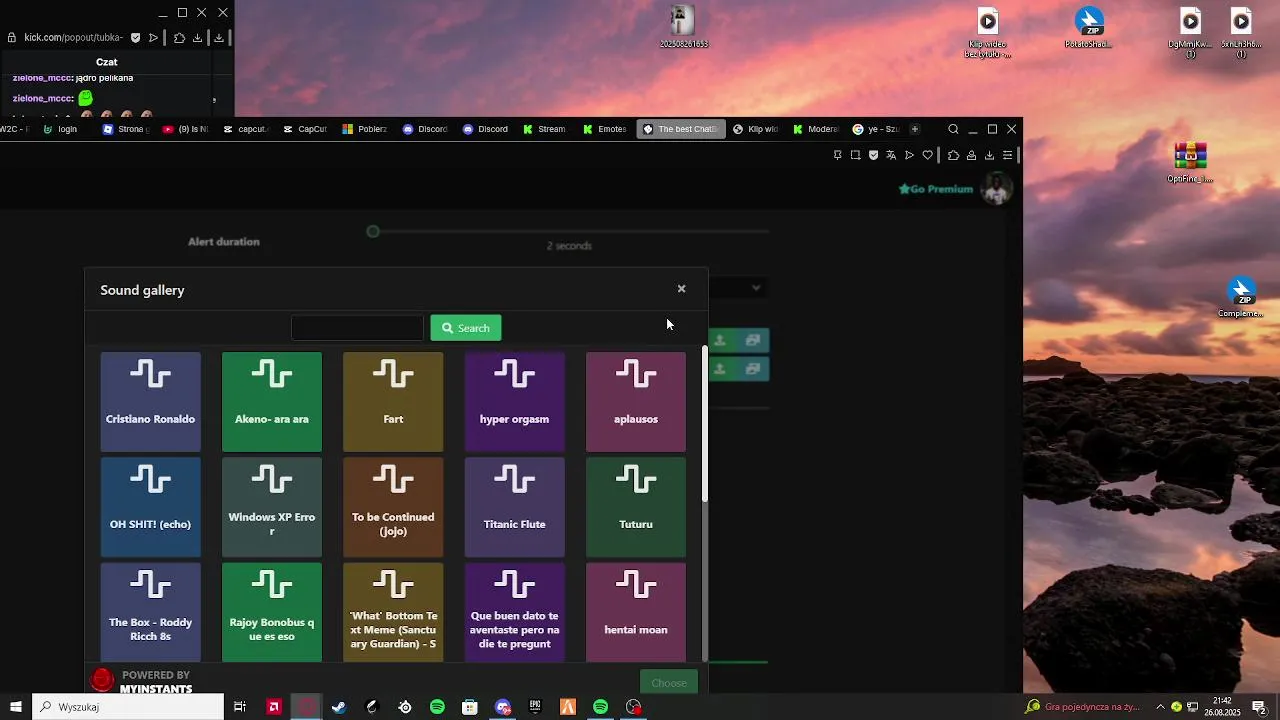Open Epic Games from the taskbar
Screen dimensions: 1280x720
(x=535, y=707)
